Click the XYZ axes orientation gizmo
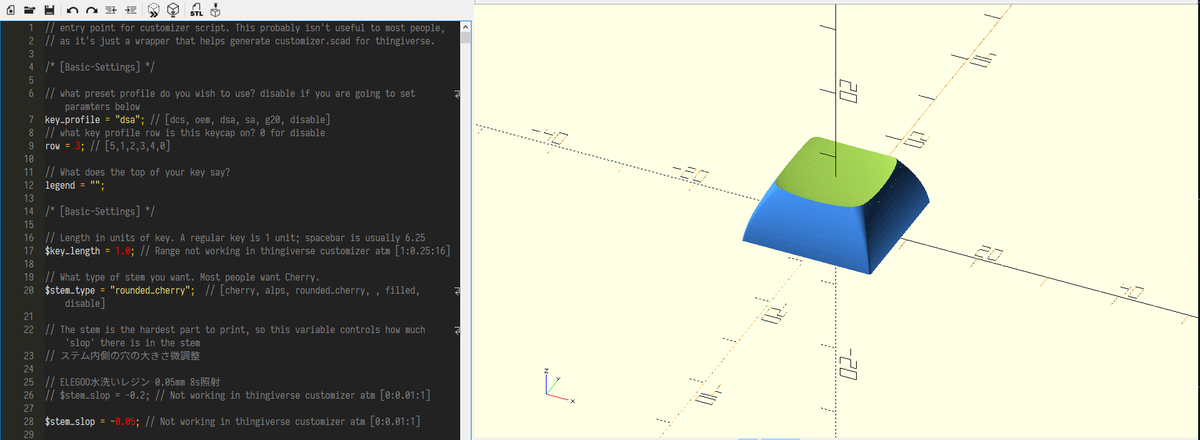Screen dimensions: 1200x440 (558, 384)
